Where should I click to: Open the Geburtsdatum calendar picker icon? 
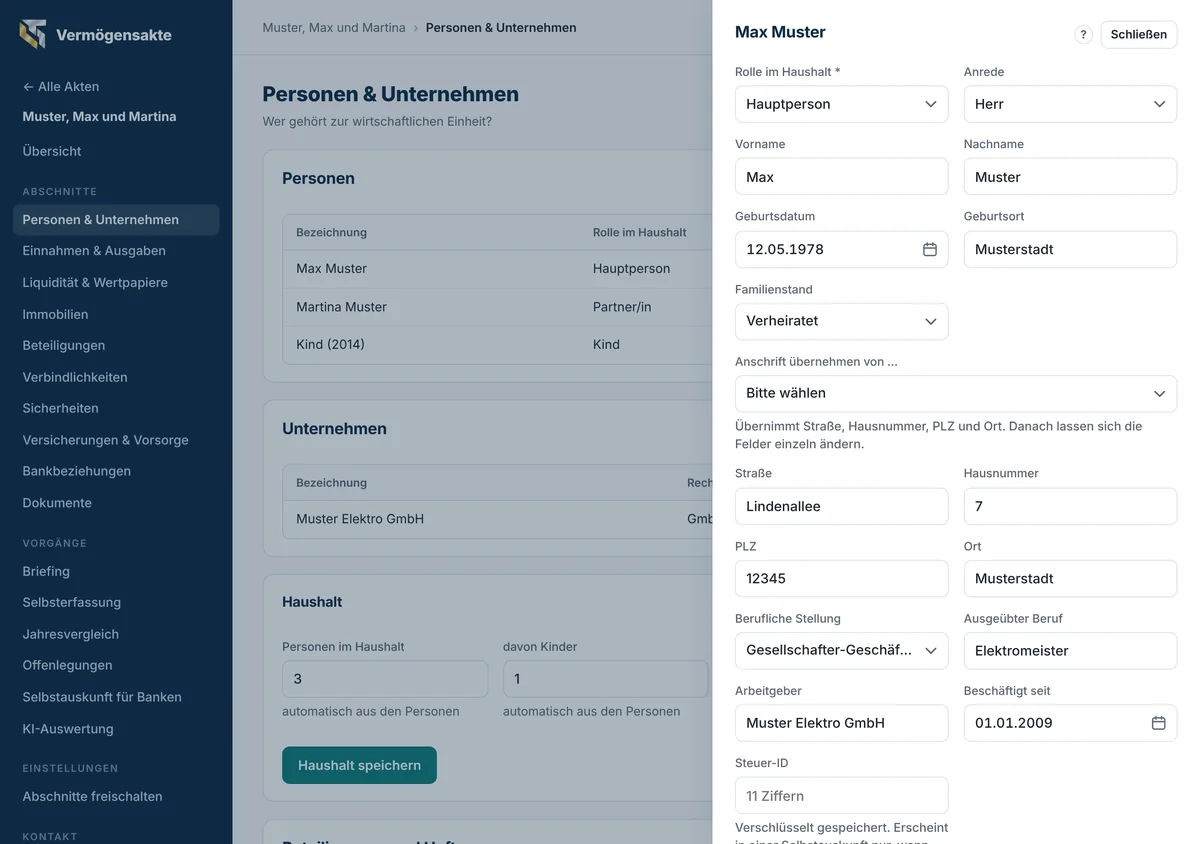pos(929,249)
